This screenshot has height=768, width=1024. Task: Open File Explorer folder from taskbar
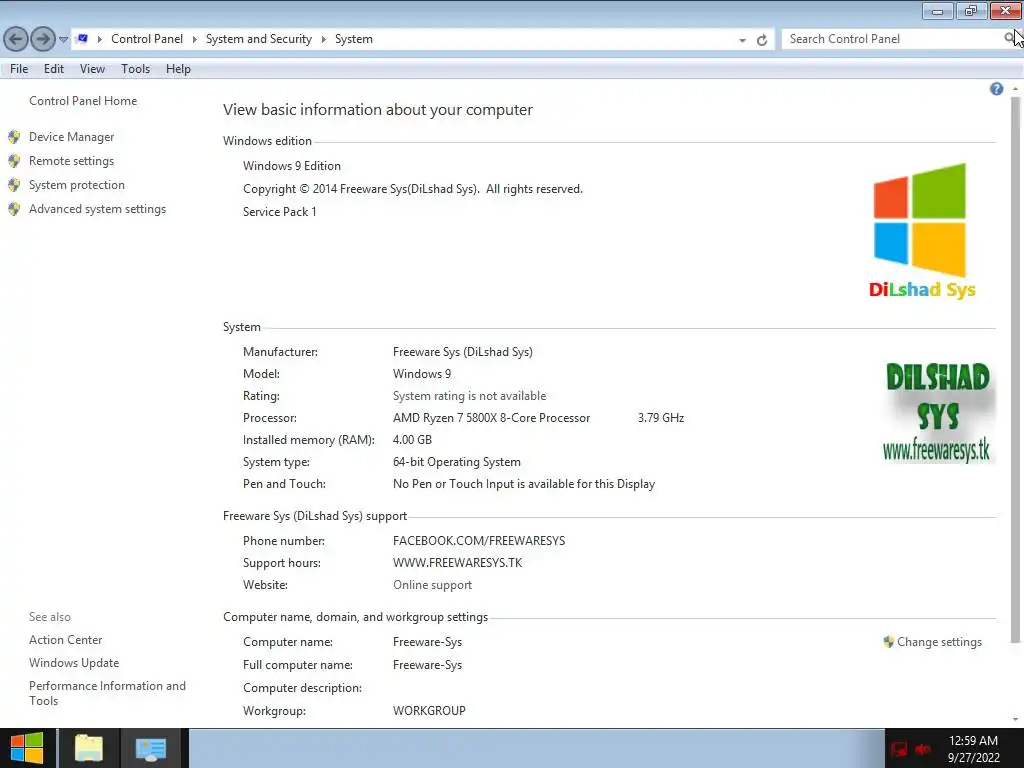(89, 748)
